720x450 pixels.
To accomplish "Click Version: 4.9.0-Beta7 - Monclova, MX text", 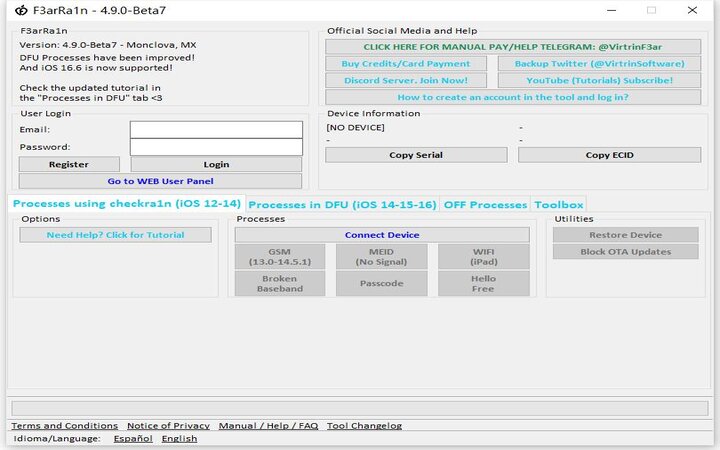I will [108, 45].
